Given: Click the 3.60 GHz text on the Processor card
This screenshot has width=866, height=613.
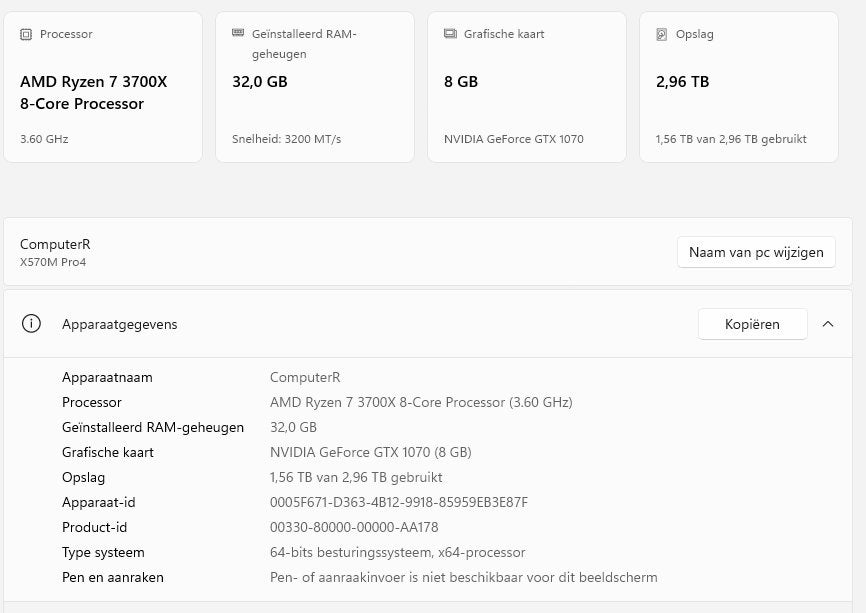Looking at the screenshot, I should point(44,139).
